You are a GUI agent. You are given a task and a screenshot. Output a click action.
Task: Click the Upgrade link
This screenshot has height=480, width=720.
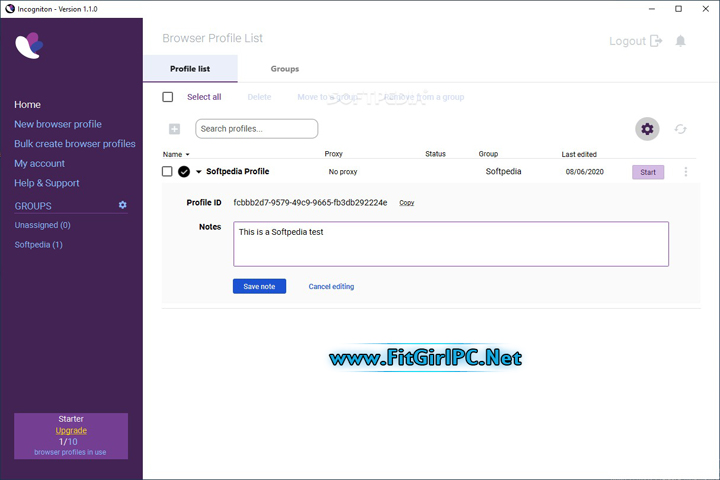click(71, 430)
